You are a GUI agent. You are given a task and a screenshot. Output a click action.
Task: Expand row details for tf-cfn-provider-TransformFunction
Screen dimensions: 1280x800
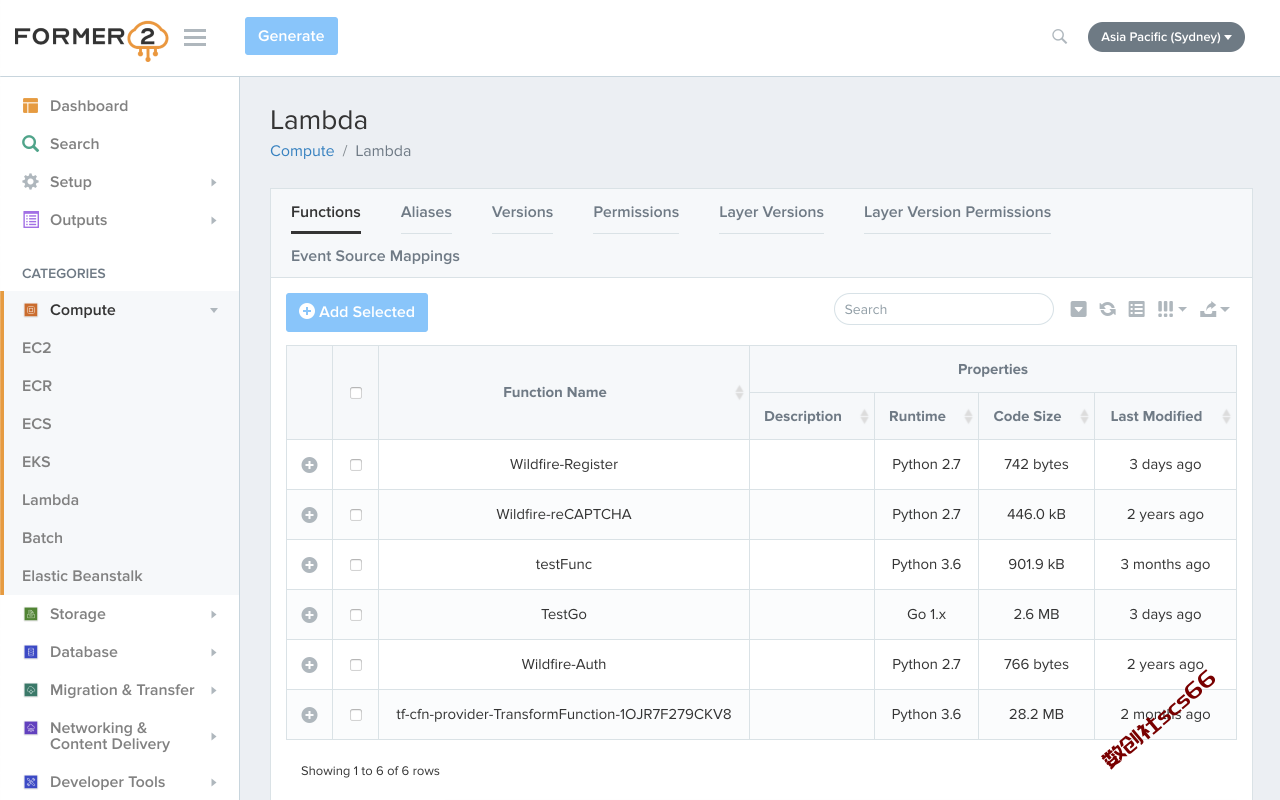coord(309,715)
